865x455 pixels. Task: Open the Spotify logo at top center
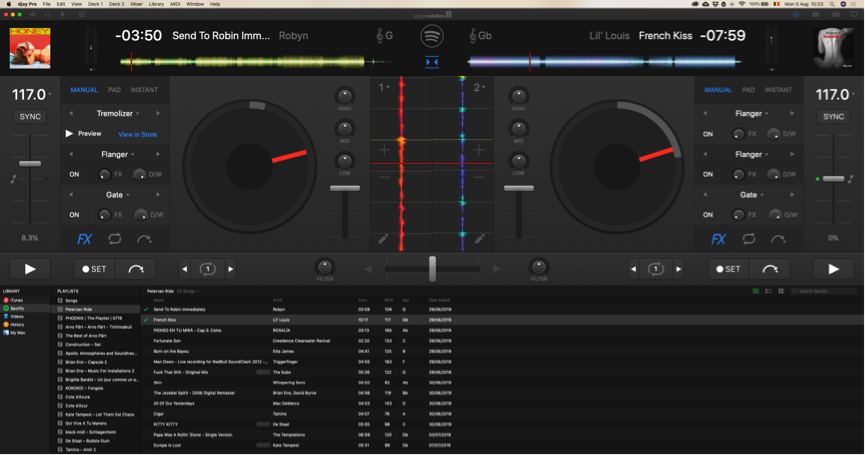point(432,36)
